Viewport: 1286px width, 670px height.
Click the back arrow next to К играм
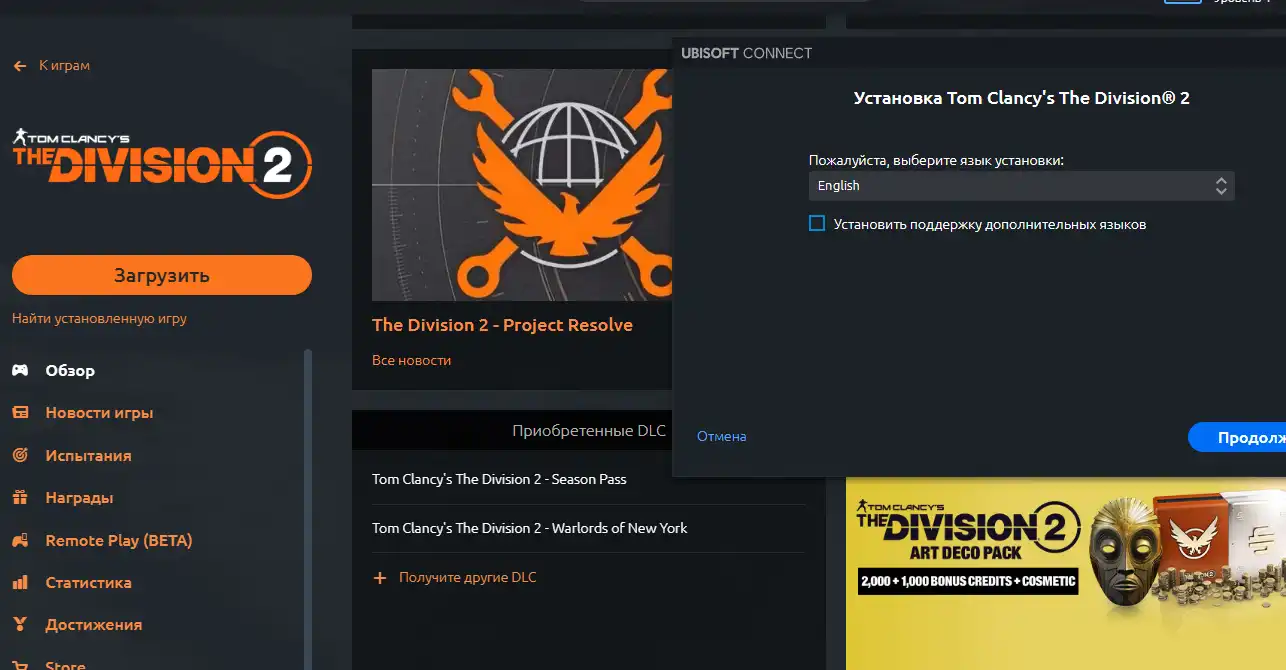coord(20,65)
